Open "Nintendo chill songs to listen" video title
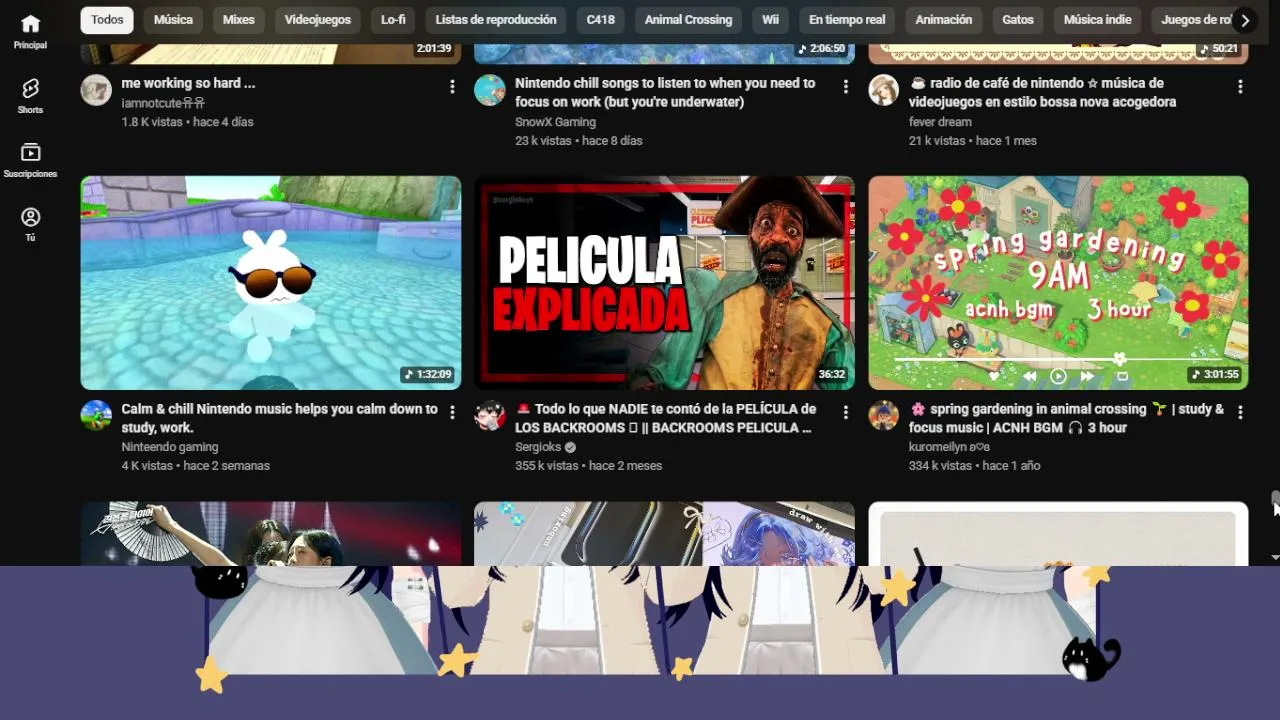This screenshot has width=1280, height=720. (665, 92)
